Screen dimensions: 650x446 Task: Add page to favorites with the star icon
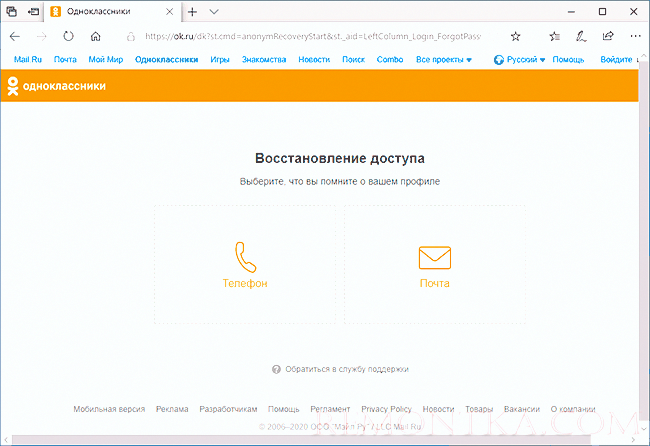click(515, 36)
